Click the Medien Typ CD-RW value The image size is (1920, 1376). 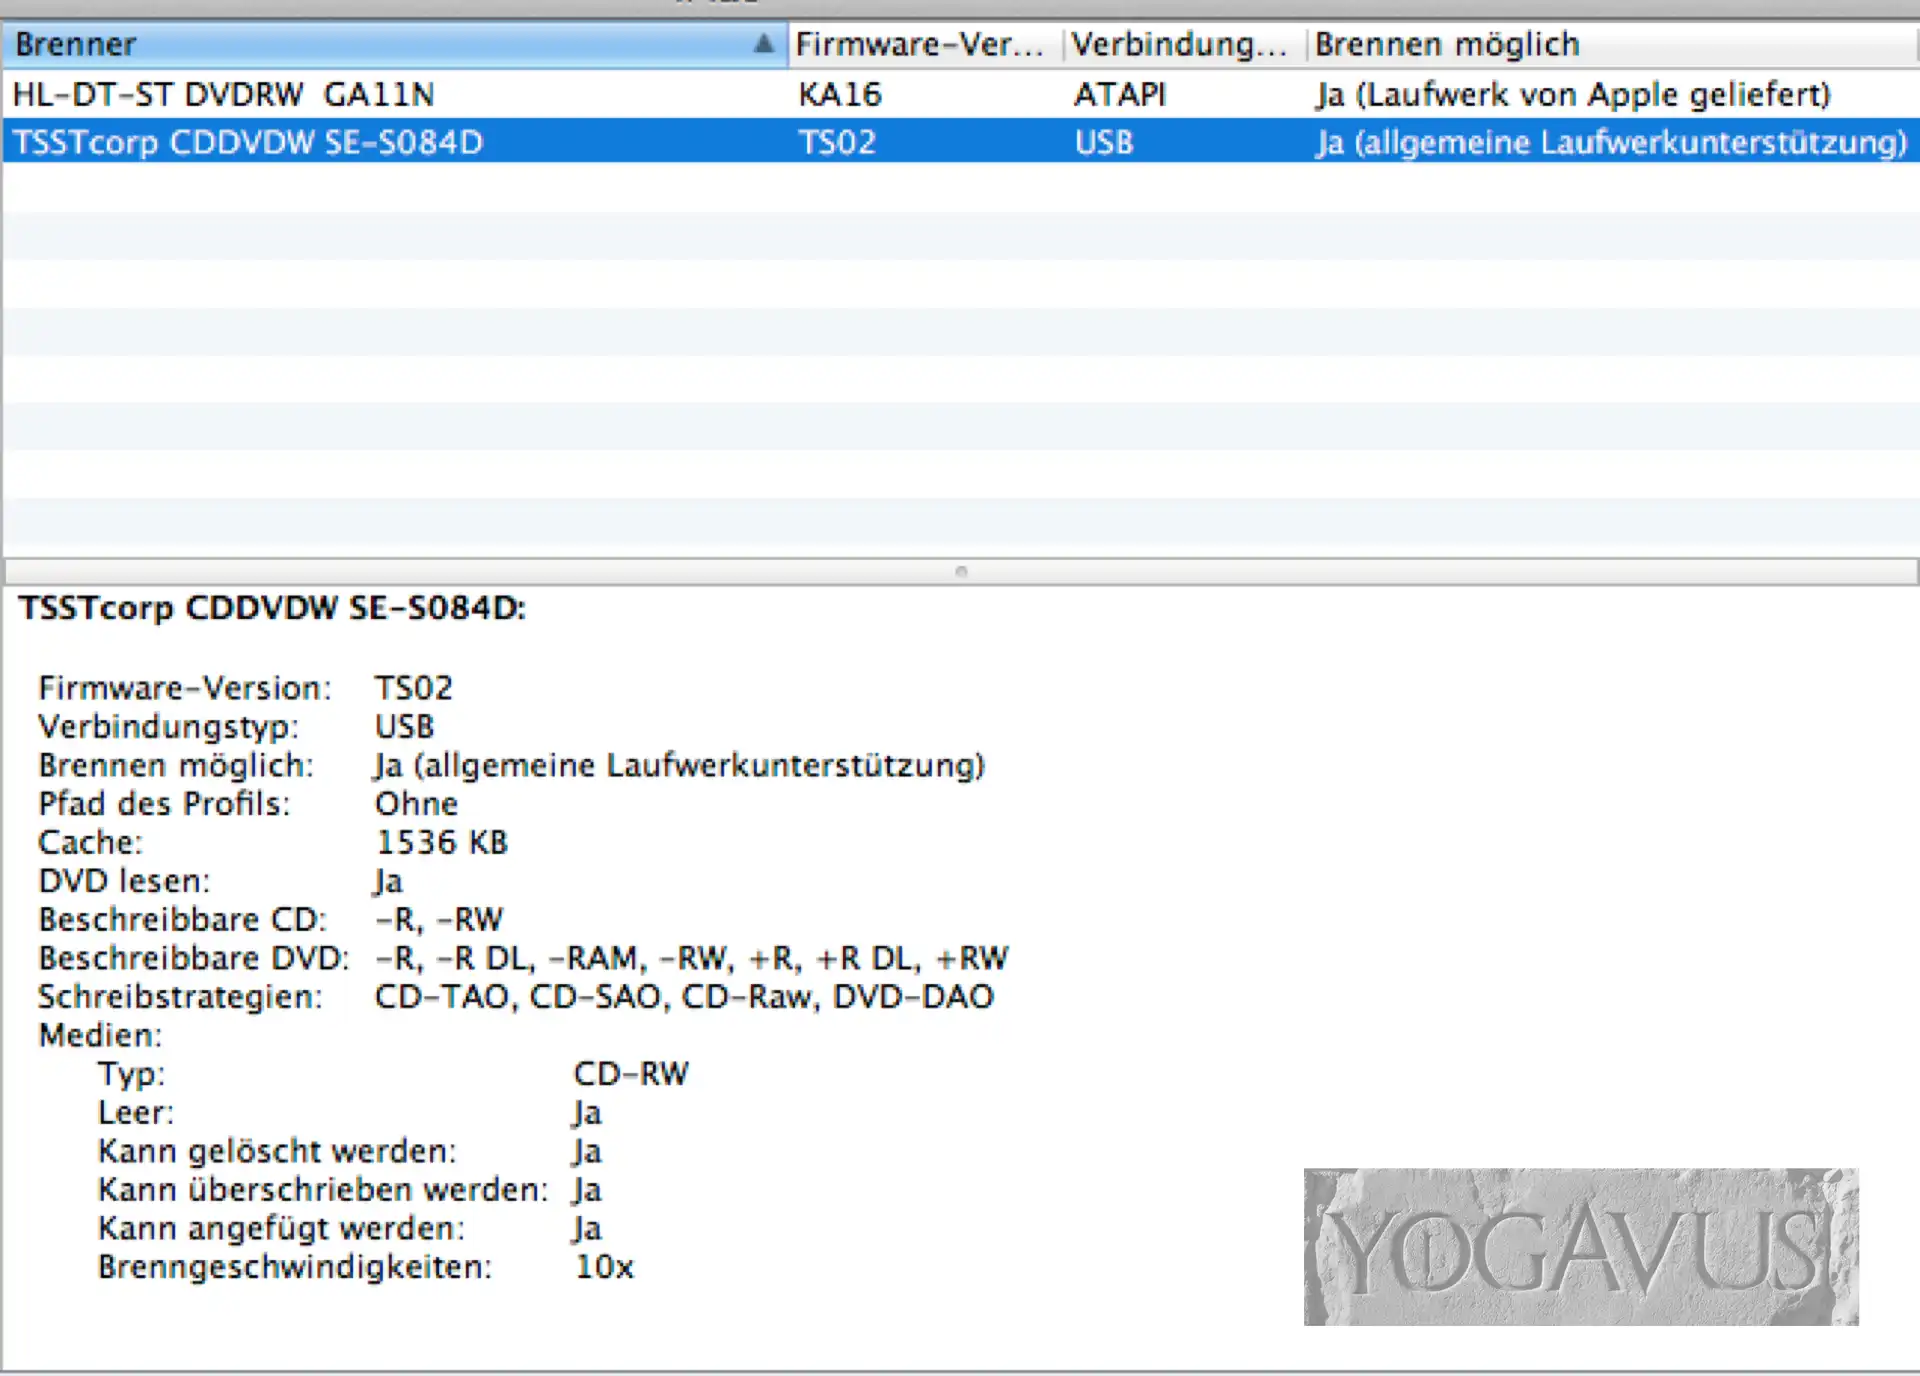(x=631, y=1074)
